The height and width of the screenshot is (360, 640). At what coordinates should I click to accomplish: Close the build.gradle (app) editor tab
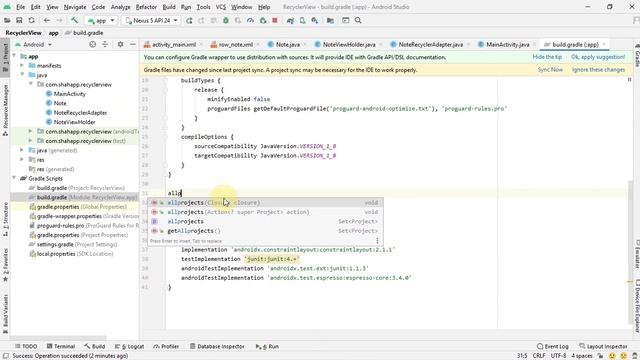click(x=604, y=44)
